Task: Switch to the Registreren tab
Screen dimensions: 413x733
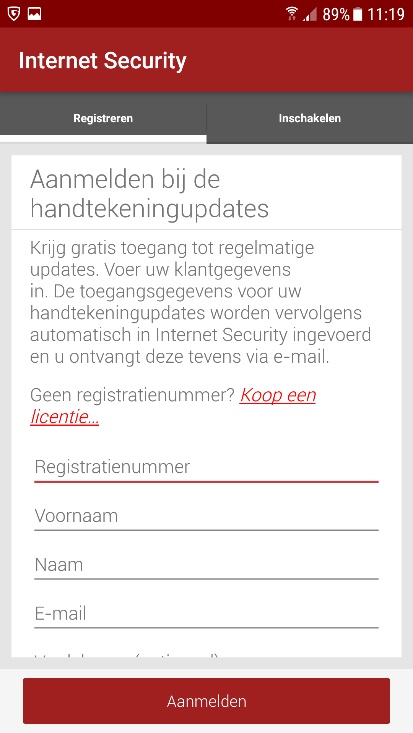Action: click(x=103, y=118)
